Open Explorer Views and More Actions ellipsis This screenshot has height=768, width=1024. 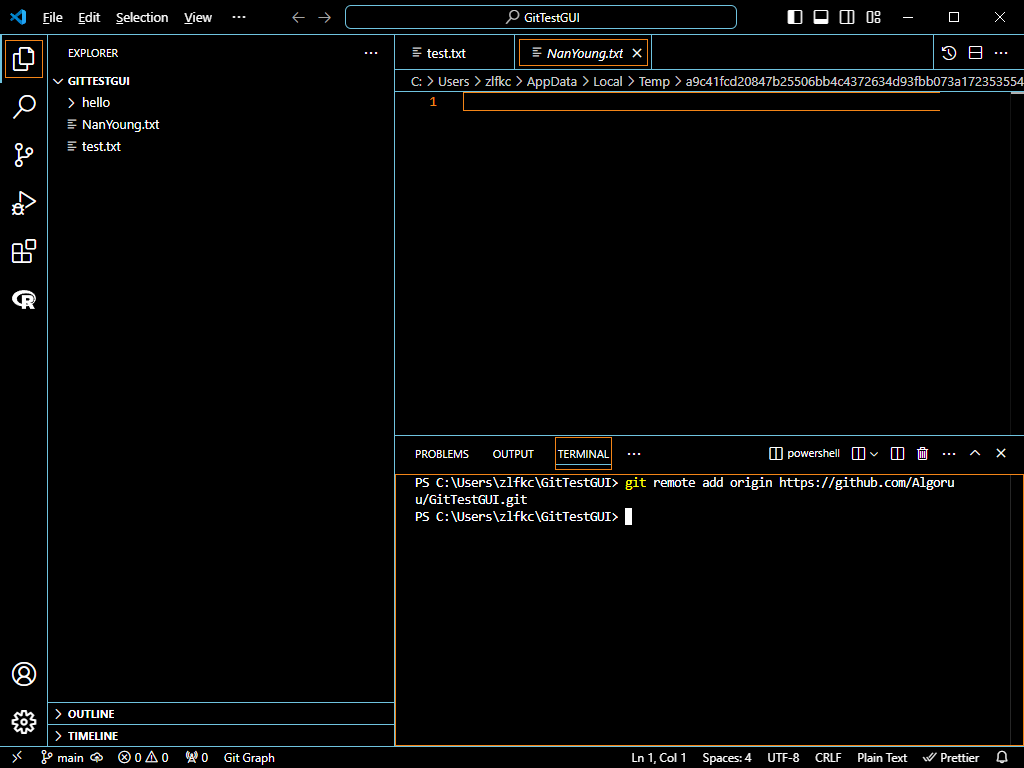tap(371, 53)
